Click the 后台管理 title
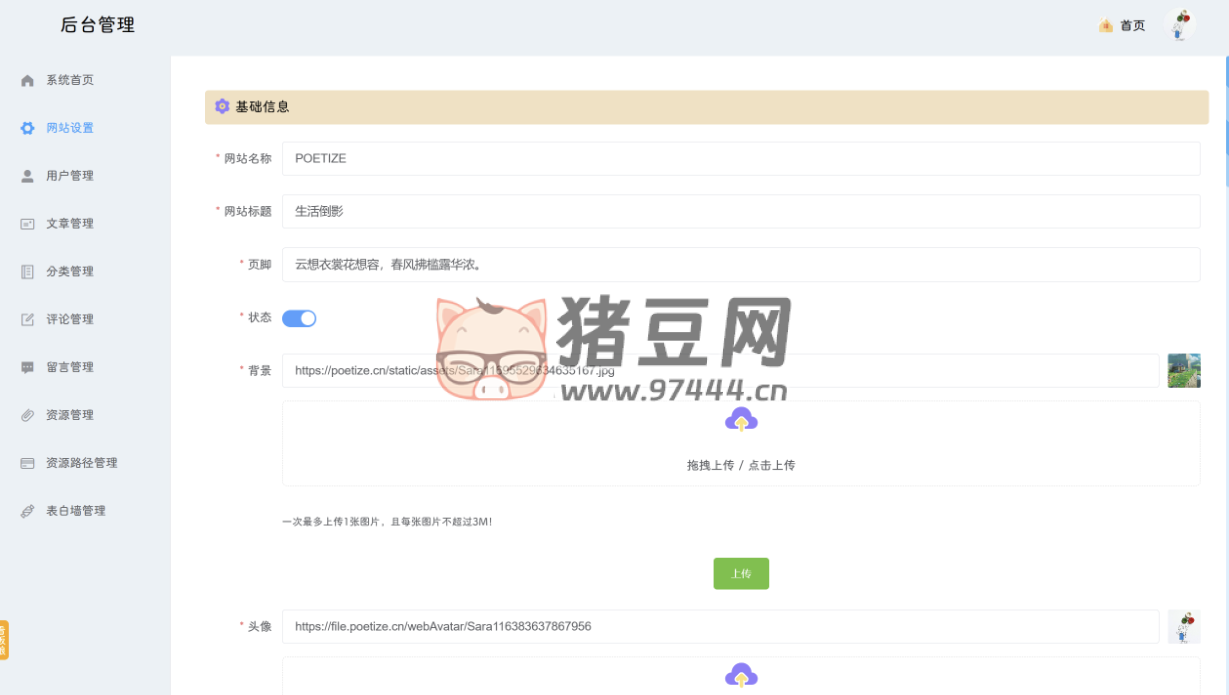The height and width of the screenshot is (695, 1229). point(98,26)
